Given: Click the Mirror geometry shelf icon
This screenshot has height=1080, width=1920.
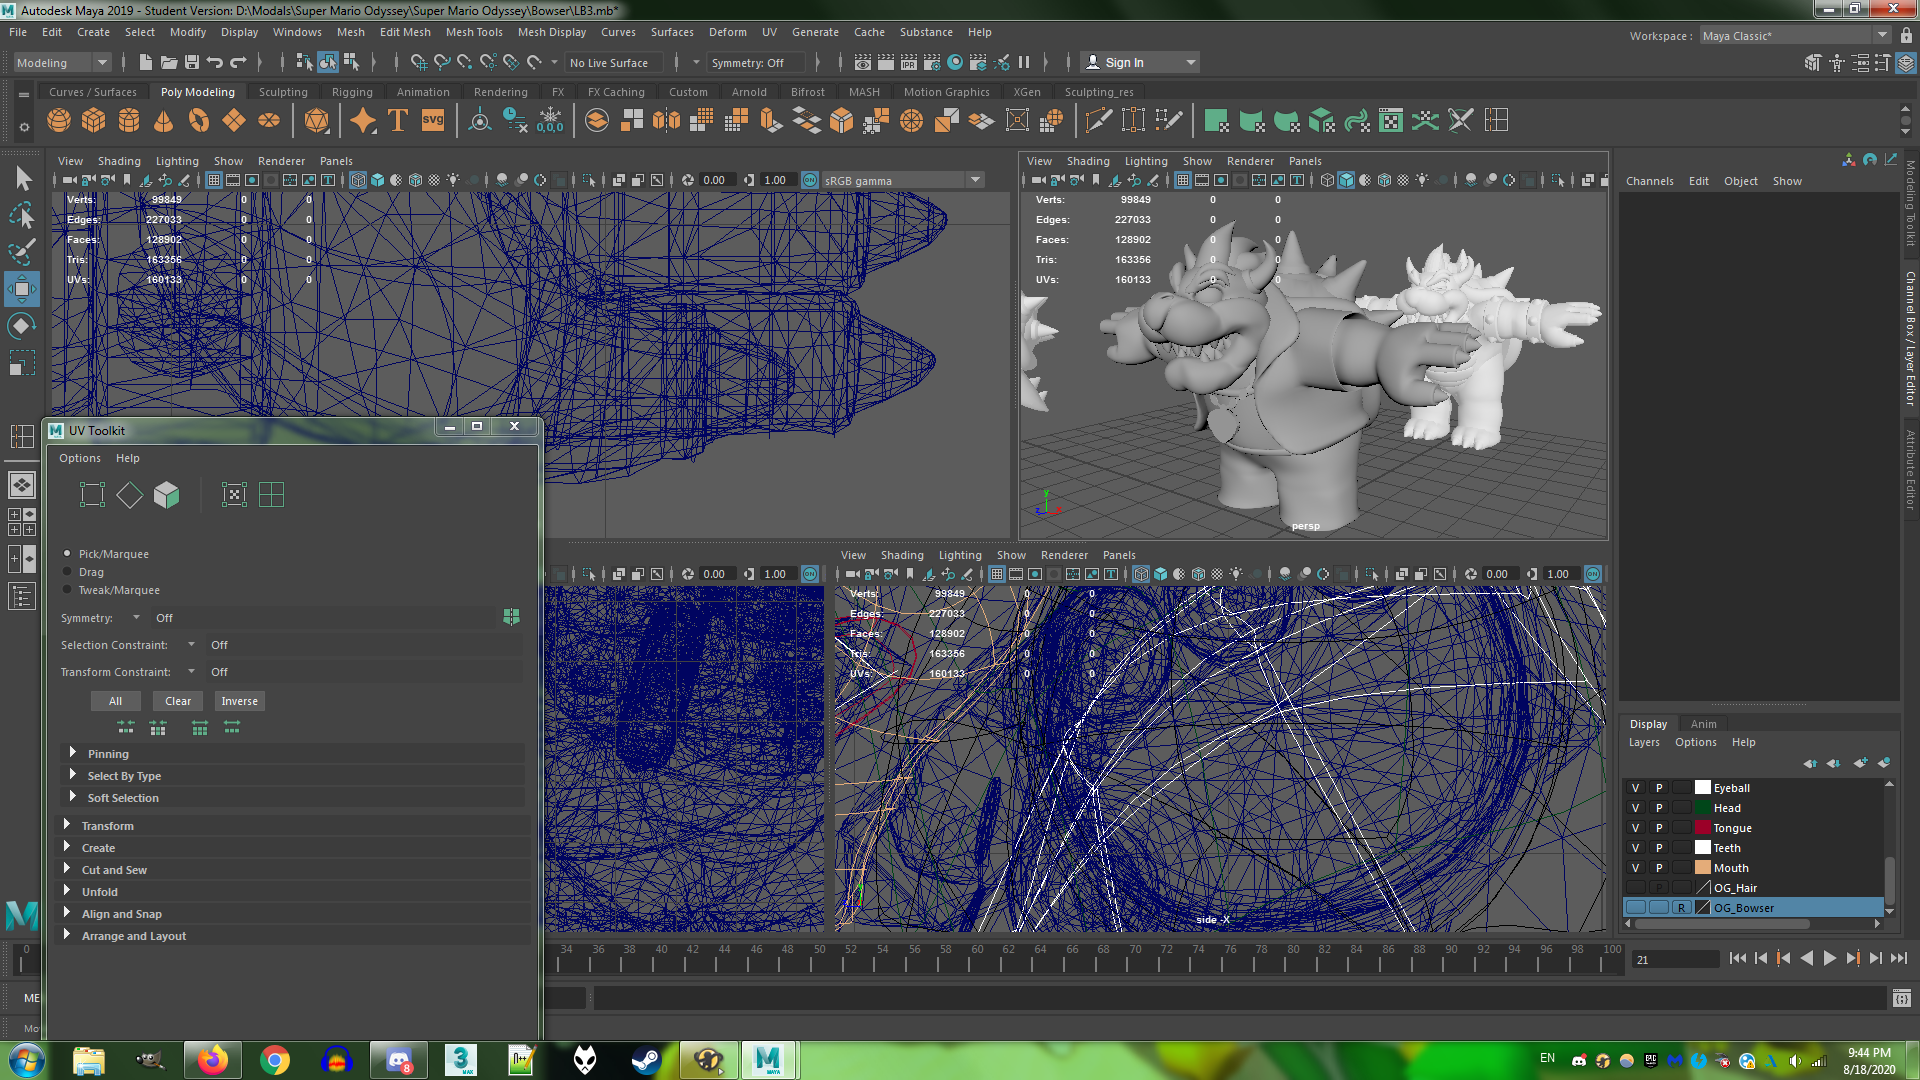Looking at the screenshot, I should pyautogui.click(x=666, y=121).
